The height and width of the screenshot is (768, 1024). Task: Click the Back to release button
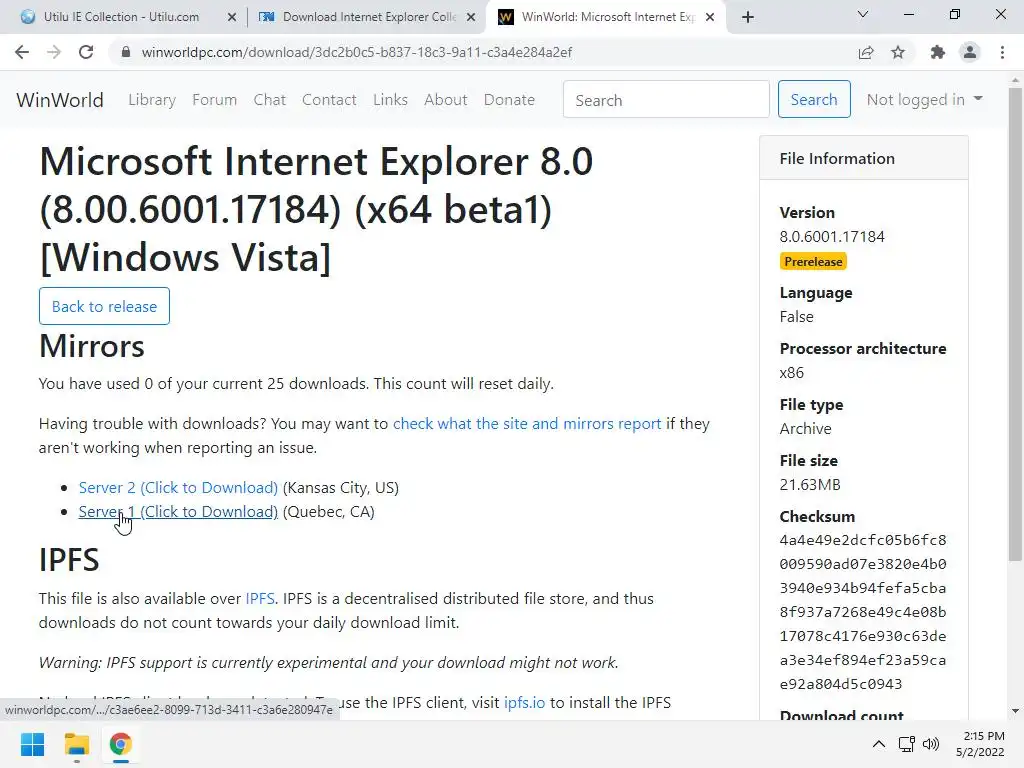click(x=104, y=306)
